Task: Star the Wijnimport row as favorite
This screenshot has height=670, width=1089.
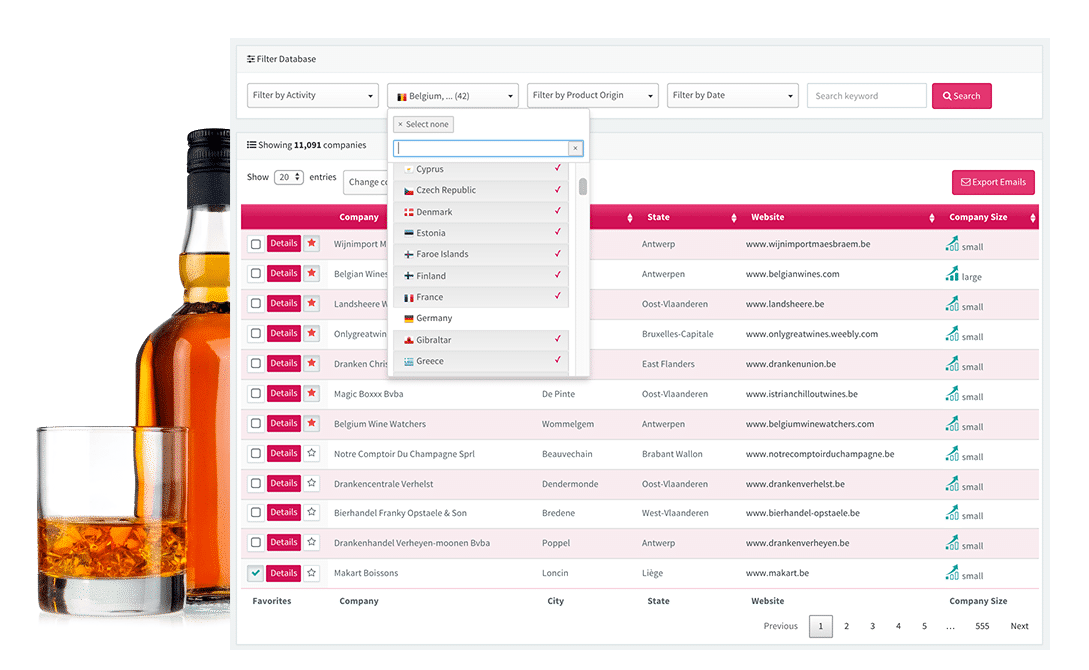Action: click(x=311, y=243)
